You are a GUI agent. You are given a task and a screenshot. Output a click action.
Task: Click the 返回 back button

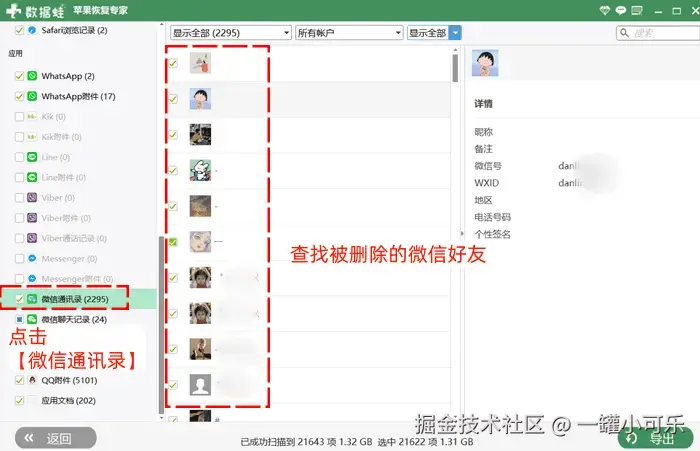click(x=56, y=438)
